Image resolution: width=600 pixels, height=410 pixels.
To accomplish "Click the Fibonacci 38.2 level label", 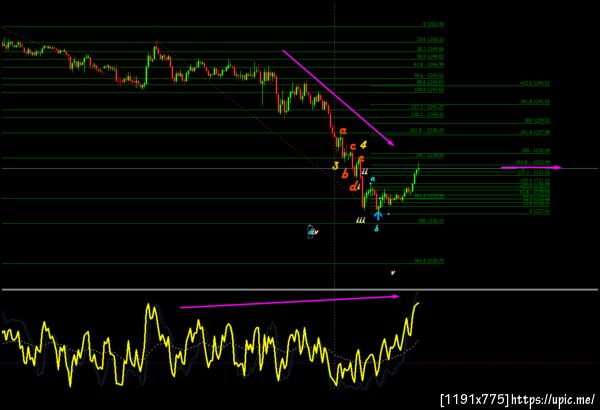I will coord(430,49).
